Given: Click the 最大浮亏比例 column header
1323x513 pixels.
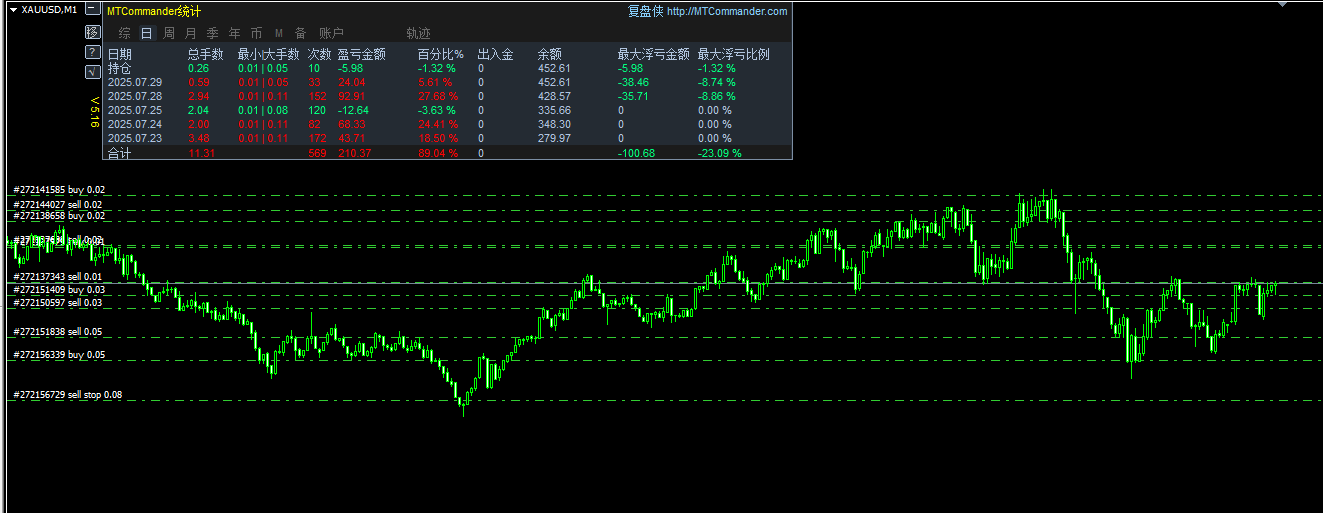Looking at the screenshot, I should (x=734, y=54).
